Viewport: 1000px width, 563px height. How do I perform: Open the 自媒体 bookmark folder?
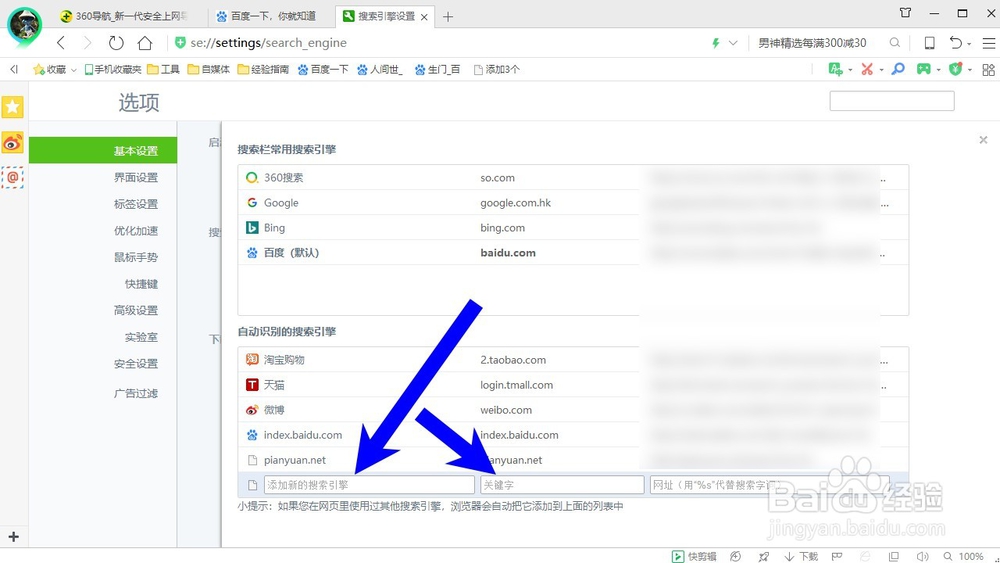[209, 69]
